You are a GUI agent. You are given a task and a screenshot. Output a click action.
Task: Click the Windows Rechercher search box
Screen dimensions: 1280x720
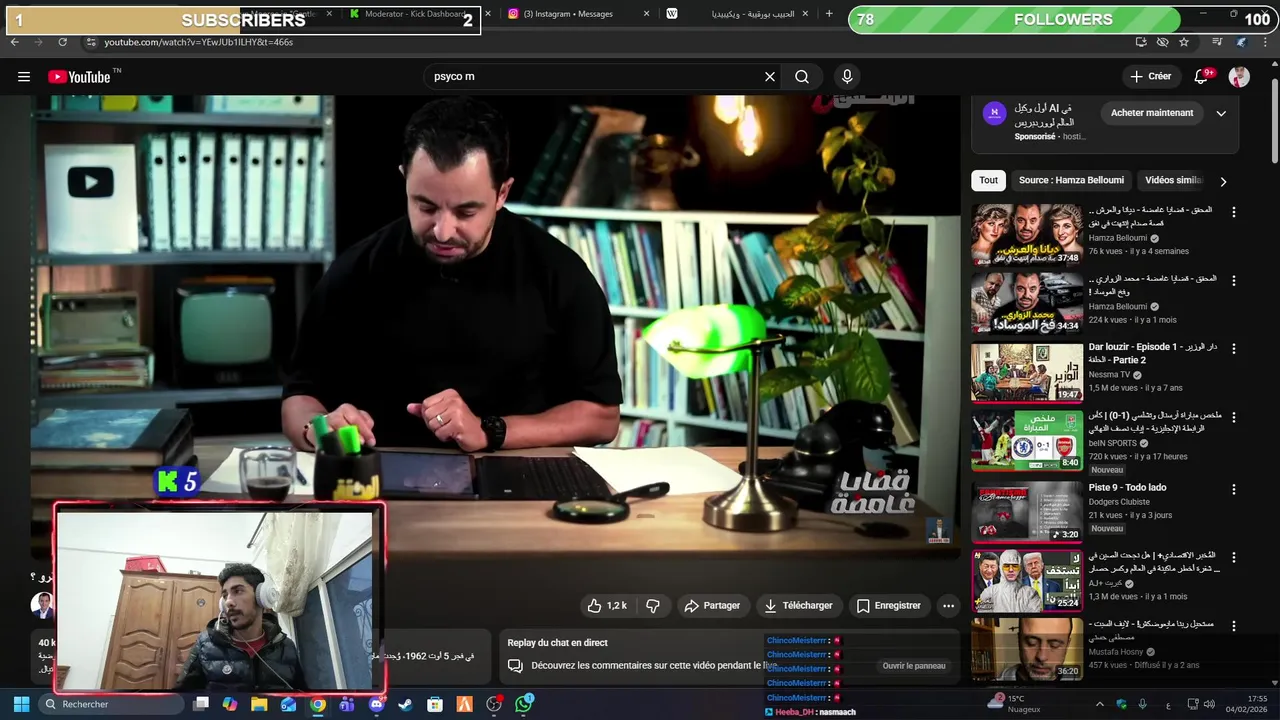[112, 704]
